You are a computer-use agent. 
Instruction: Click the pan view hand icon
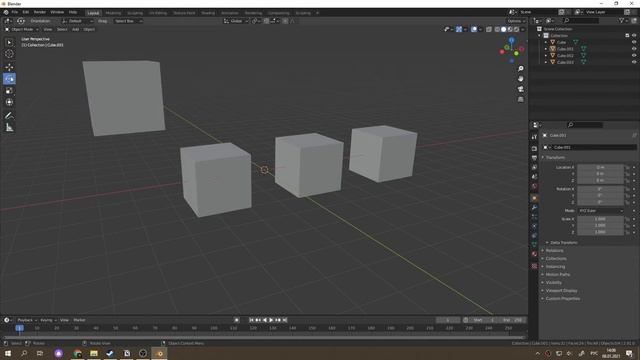pyautogui.click(x=520, y=79)
